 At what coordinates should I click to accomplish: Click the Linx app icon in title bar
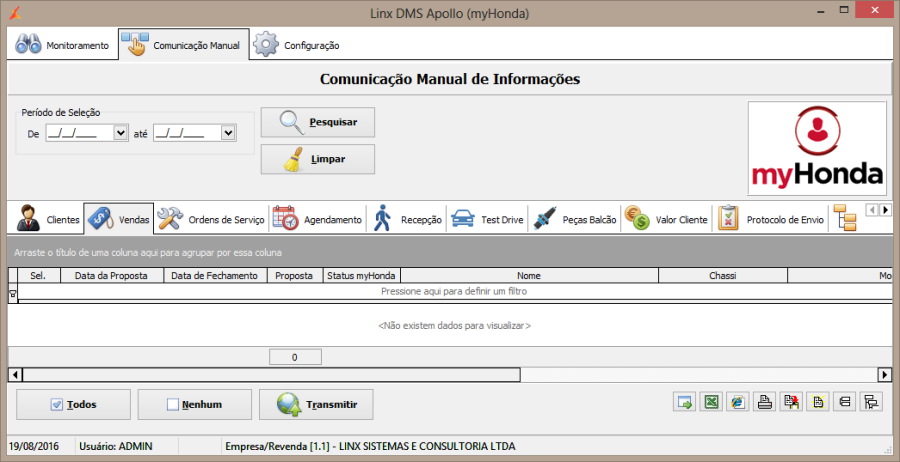17,11
